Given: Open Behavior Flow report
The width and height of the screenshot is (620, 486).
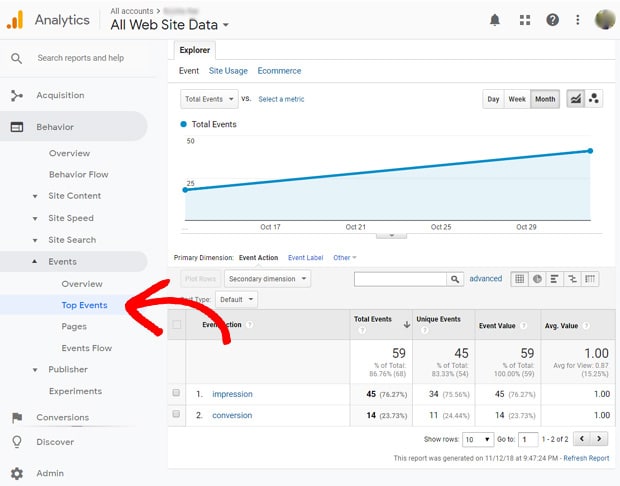Looking at the screenshot, I should tap(79, 174).
